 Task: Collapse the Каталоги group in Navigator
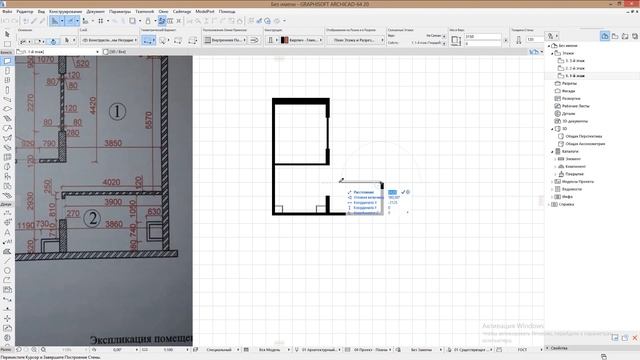click(x=552, y=151)
